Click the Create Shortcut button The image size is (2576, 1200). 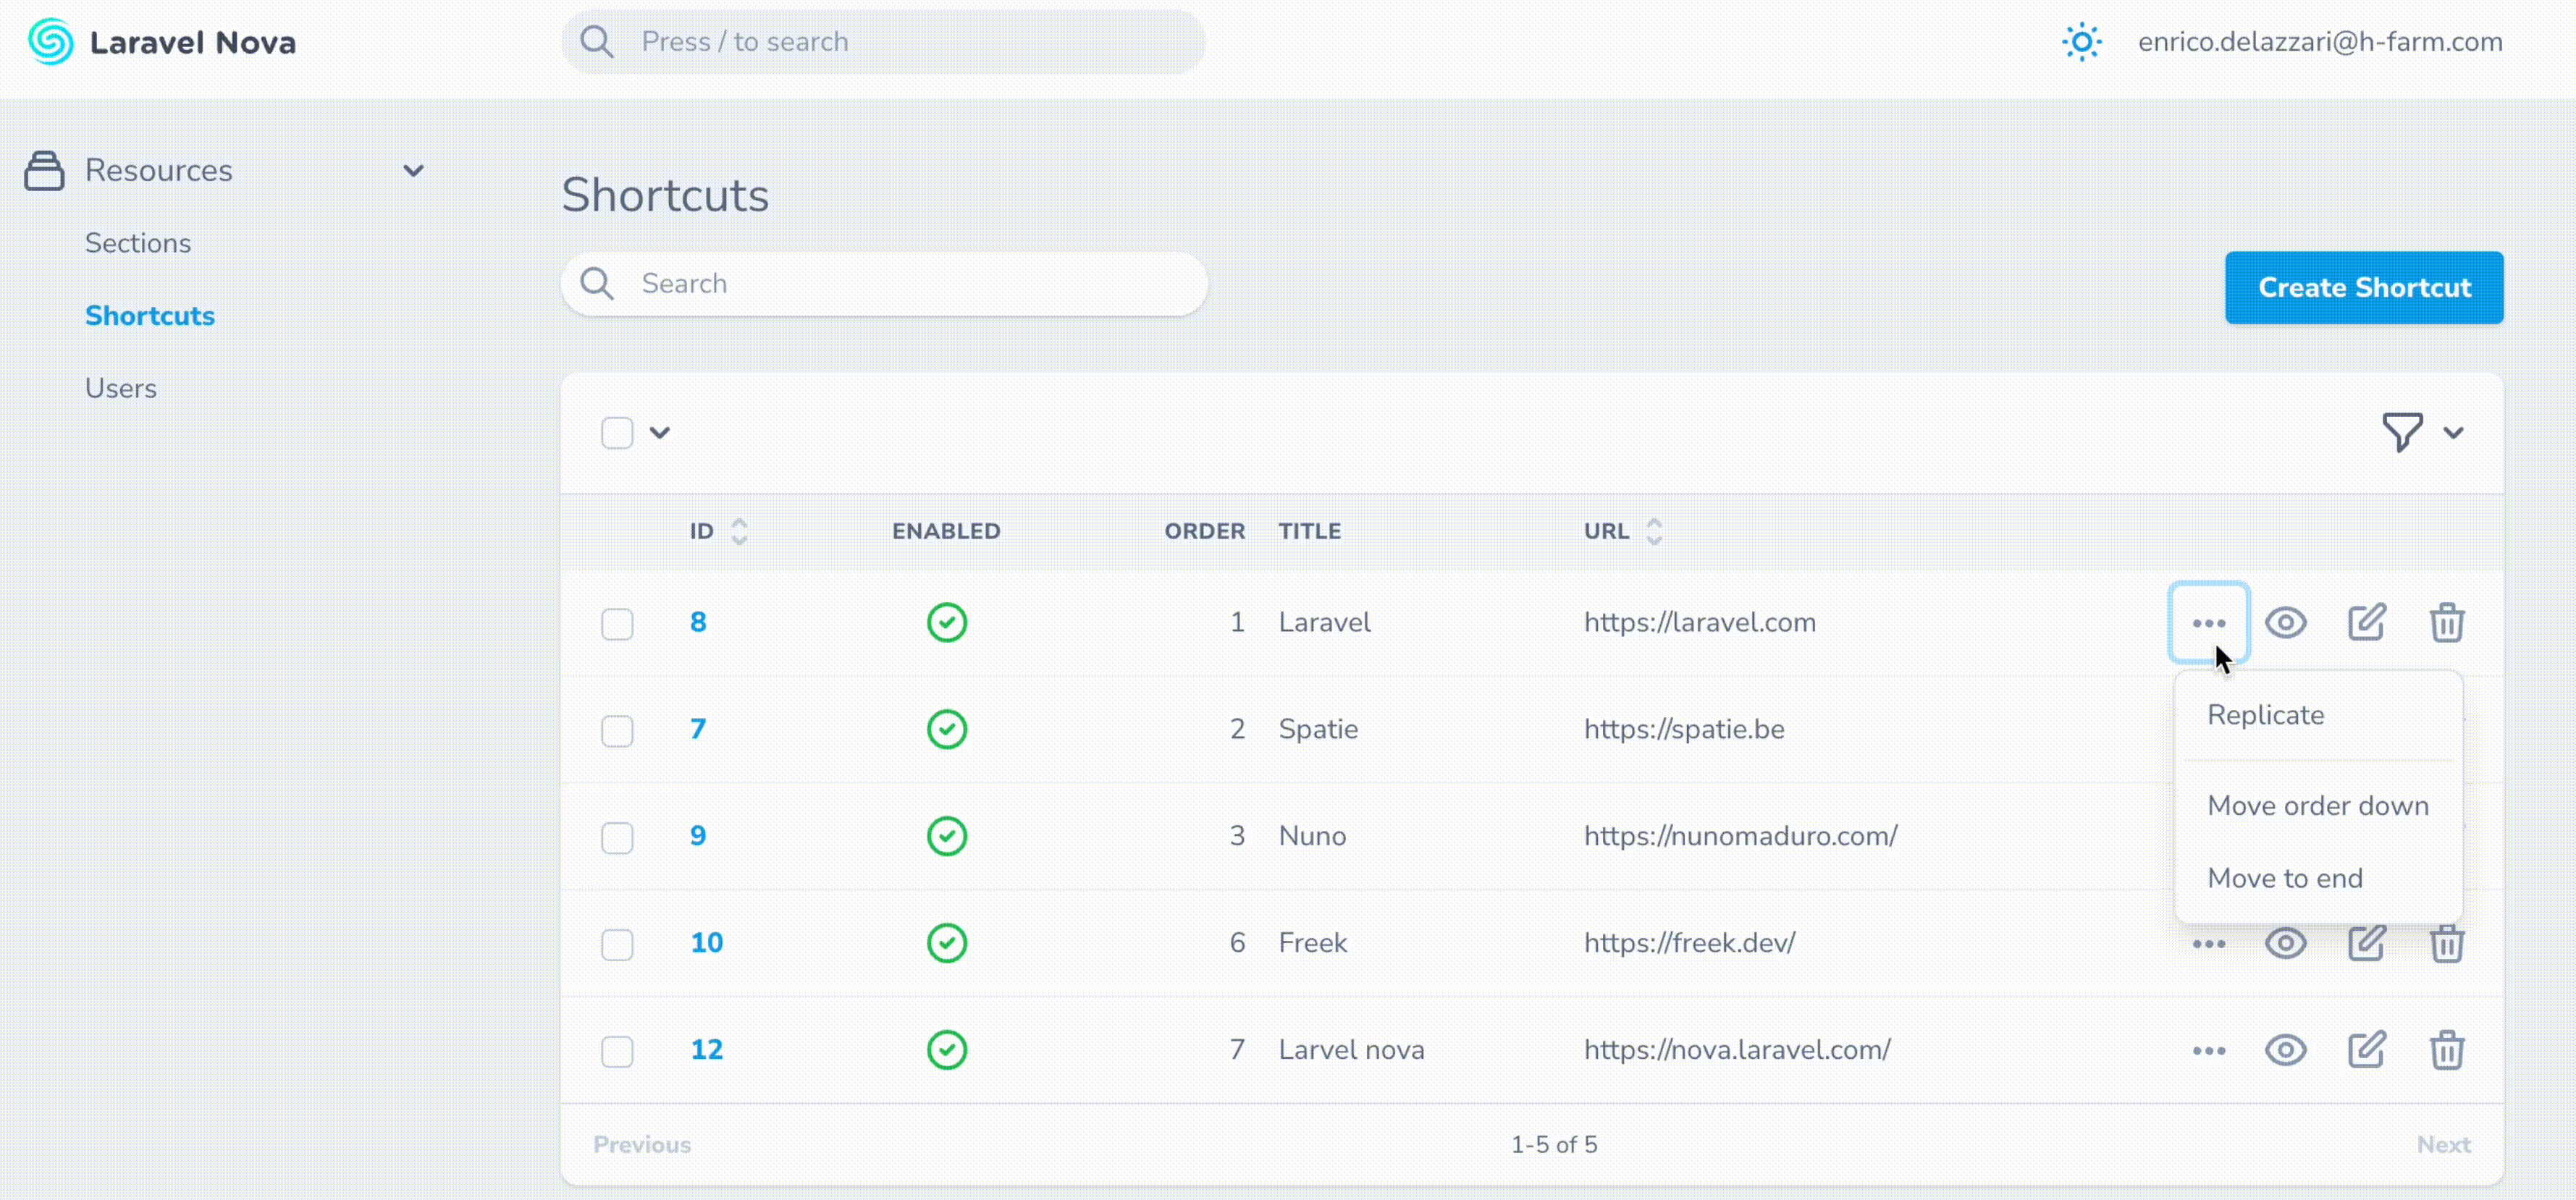2364,288
